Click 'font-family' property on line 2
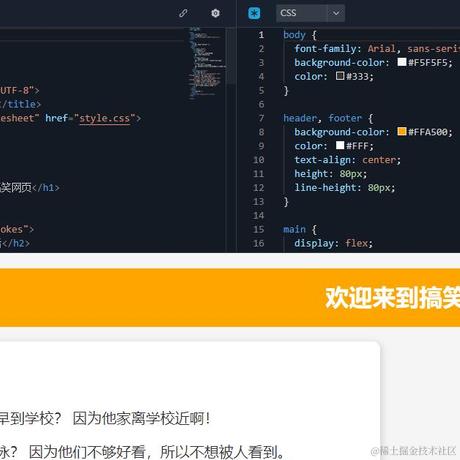Viewport: 460px width, 460px height. (x=325, y=49)
